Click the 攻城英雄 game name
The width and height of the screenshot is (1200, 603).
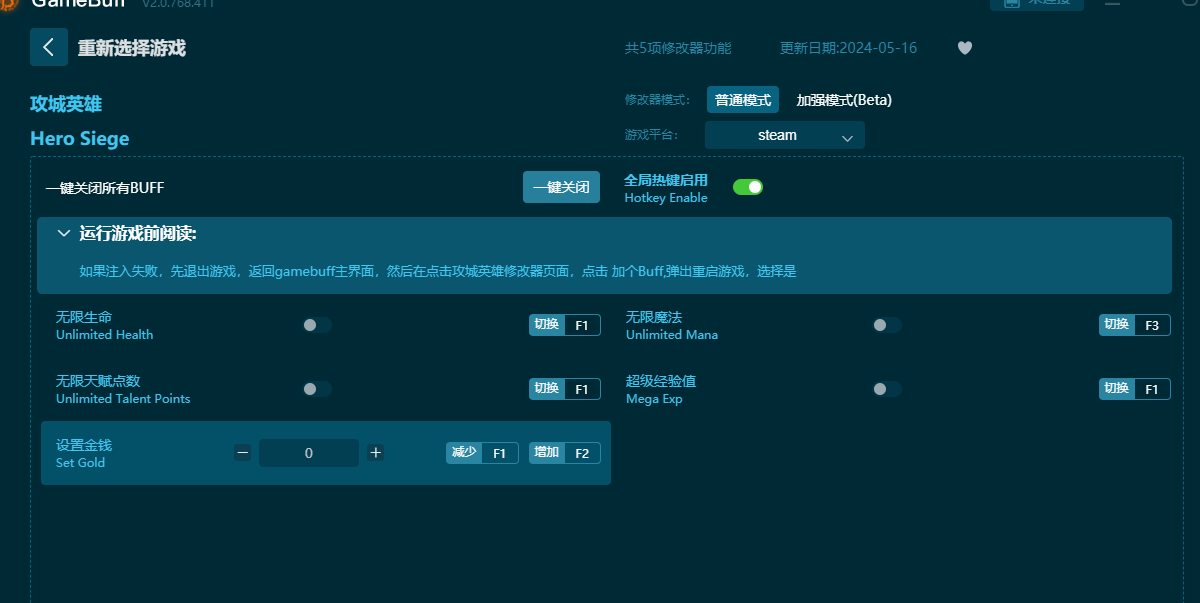(66, 104)
